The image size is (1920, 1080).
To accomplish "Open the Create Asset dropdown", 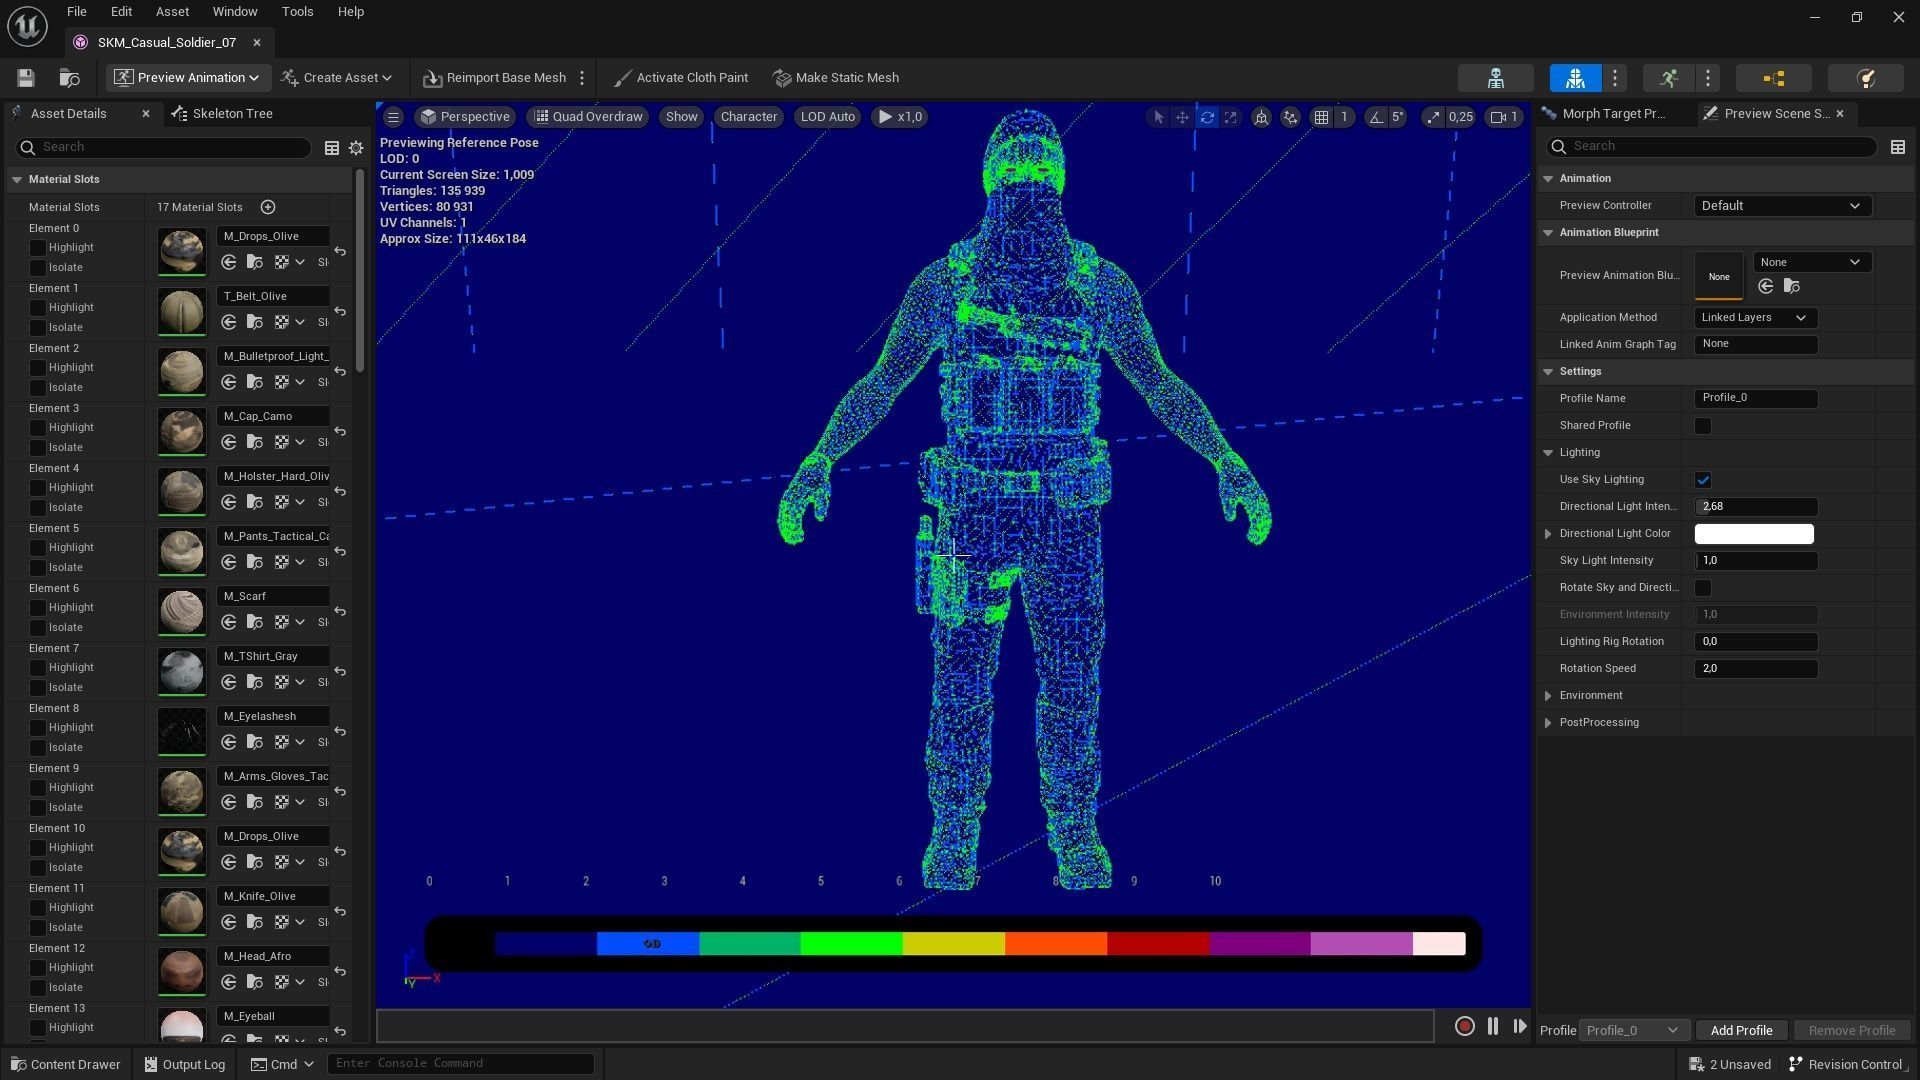I will 336,78.
